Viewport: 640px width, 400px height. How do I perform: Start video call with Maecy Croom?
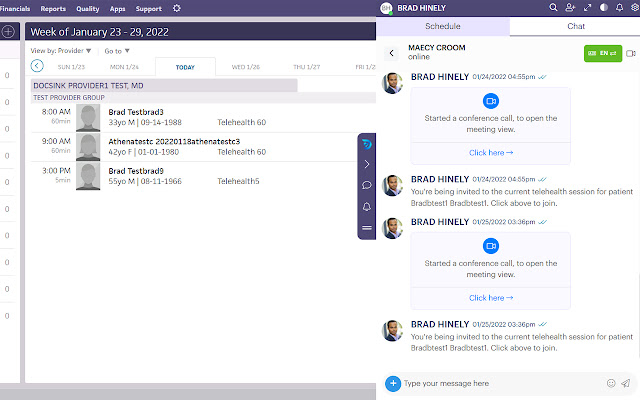click(x=631, y=53)
